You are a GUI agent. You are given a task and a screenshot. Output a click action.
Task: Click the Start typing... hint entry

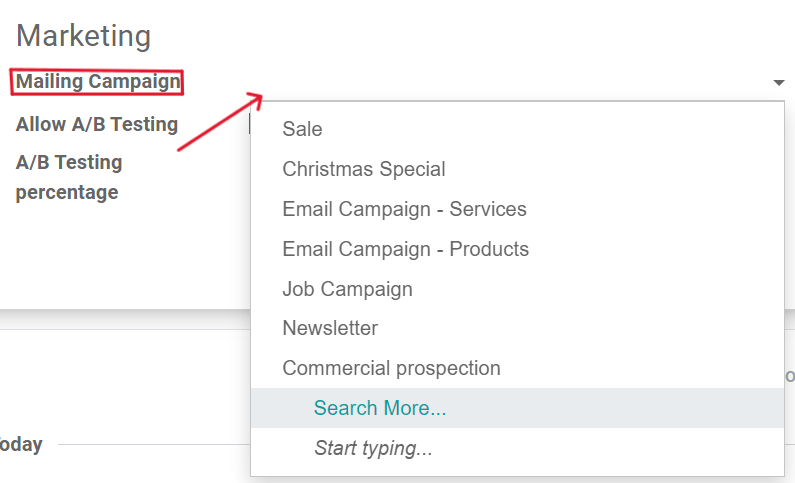click(373, 448)
